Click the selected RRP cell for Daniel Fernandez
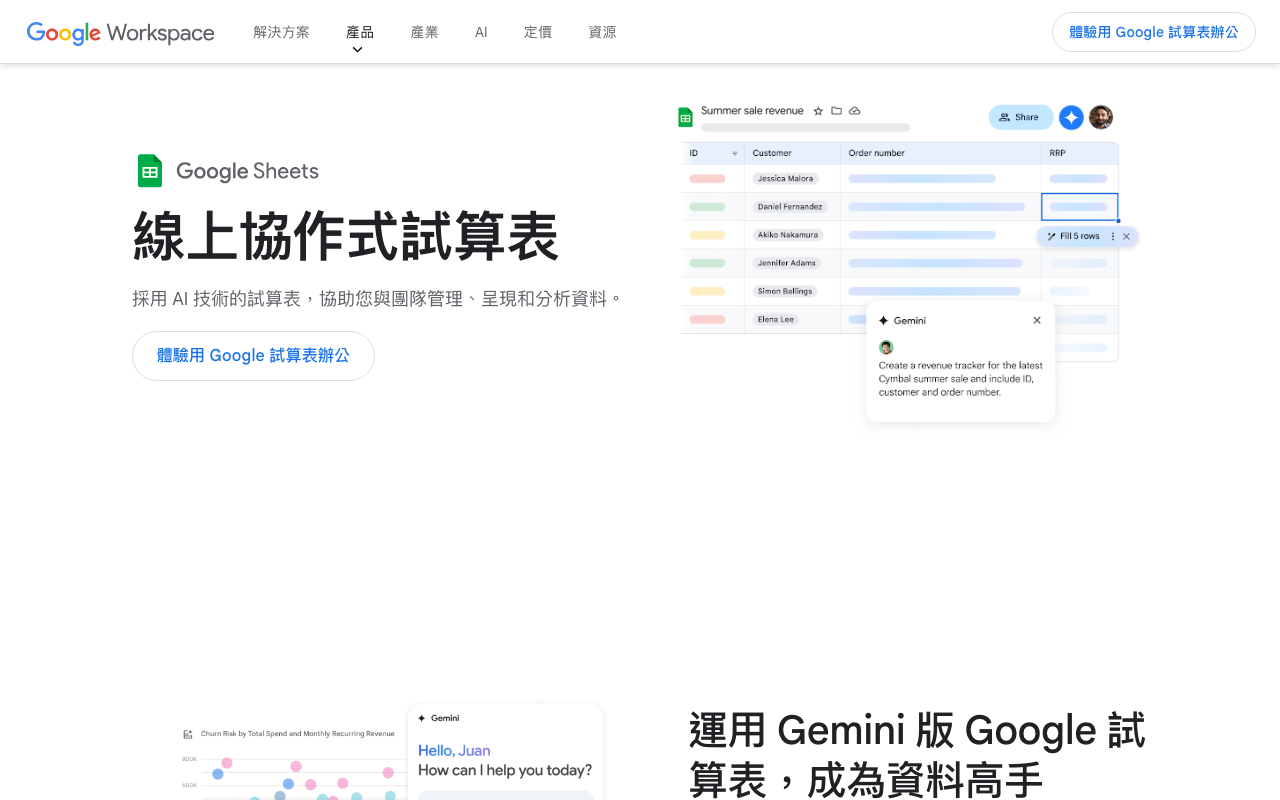The height and width of the screenshot is (800, 1280). point(1080,207)
